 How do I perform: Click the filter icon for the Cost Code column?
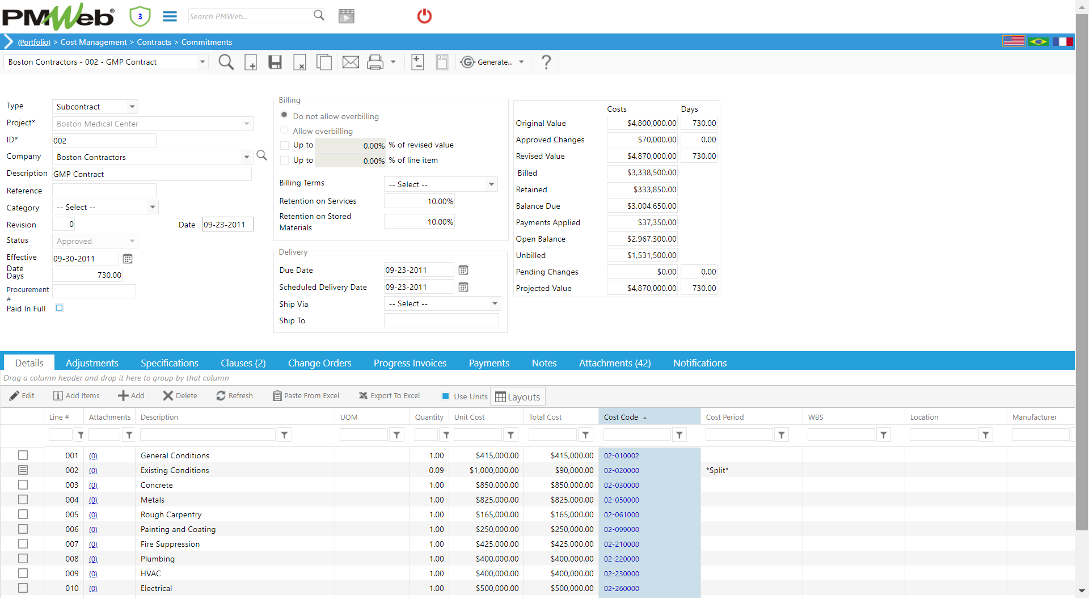point(679,435)
